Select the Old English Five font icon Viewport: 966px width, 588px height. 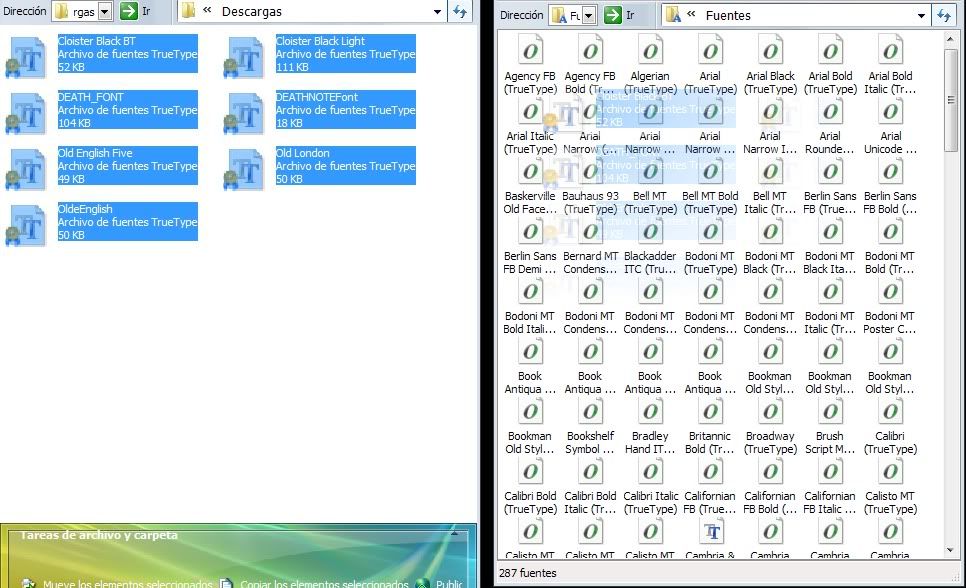coord(26,169)
